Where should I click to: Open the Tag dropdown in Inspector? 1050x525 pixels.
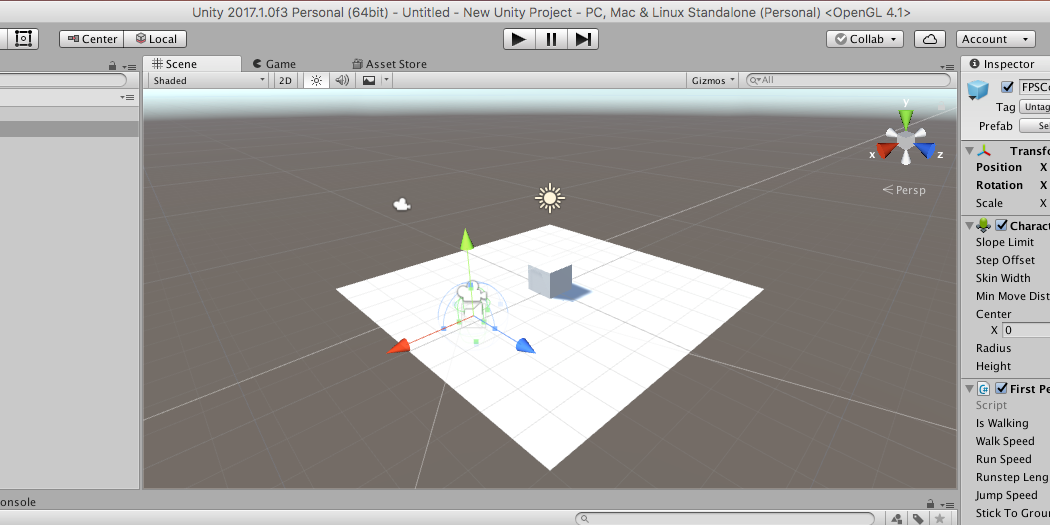tap(1034, 107)
